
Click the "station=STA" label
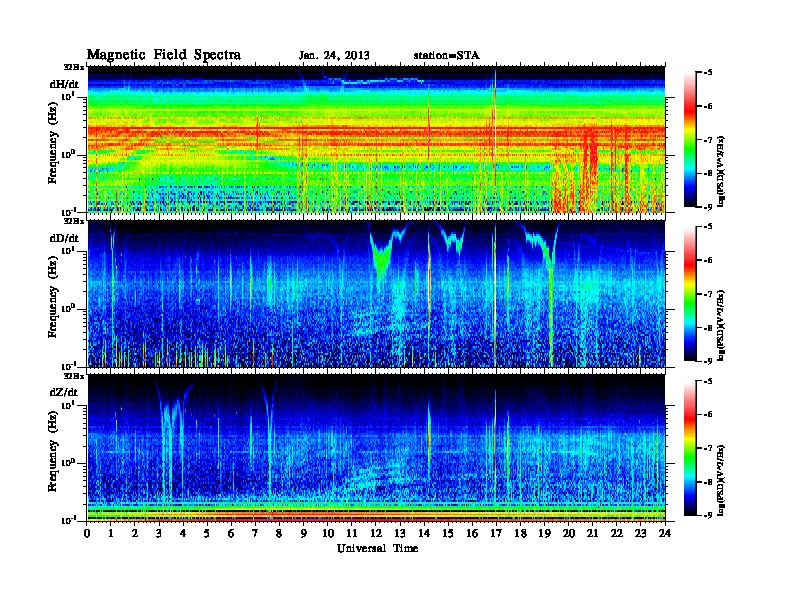[x=447, y=56]
